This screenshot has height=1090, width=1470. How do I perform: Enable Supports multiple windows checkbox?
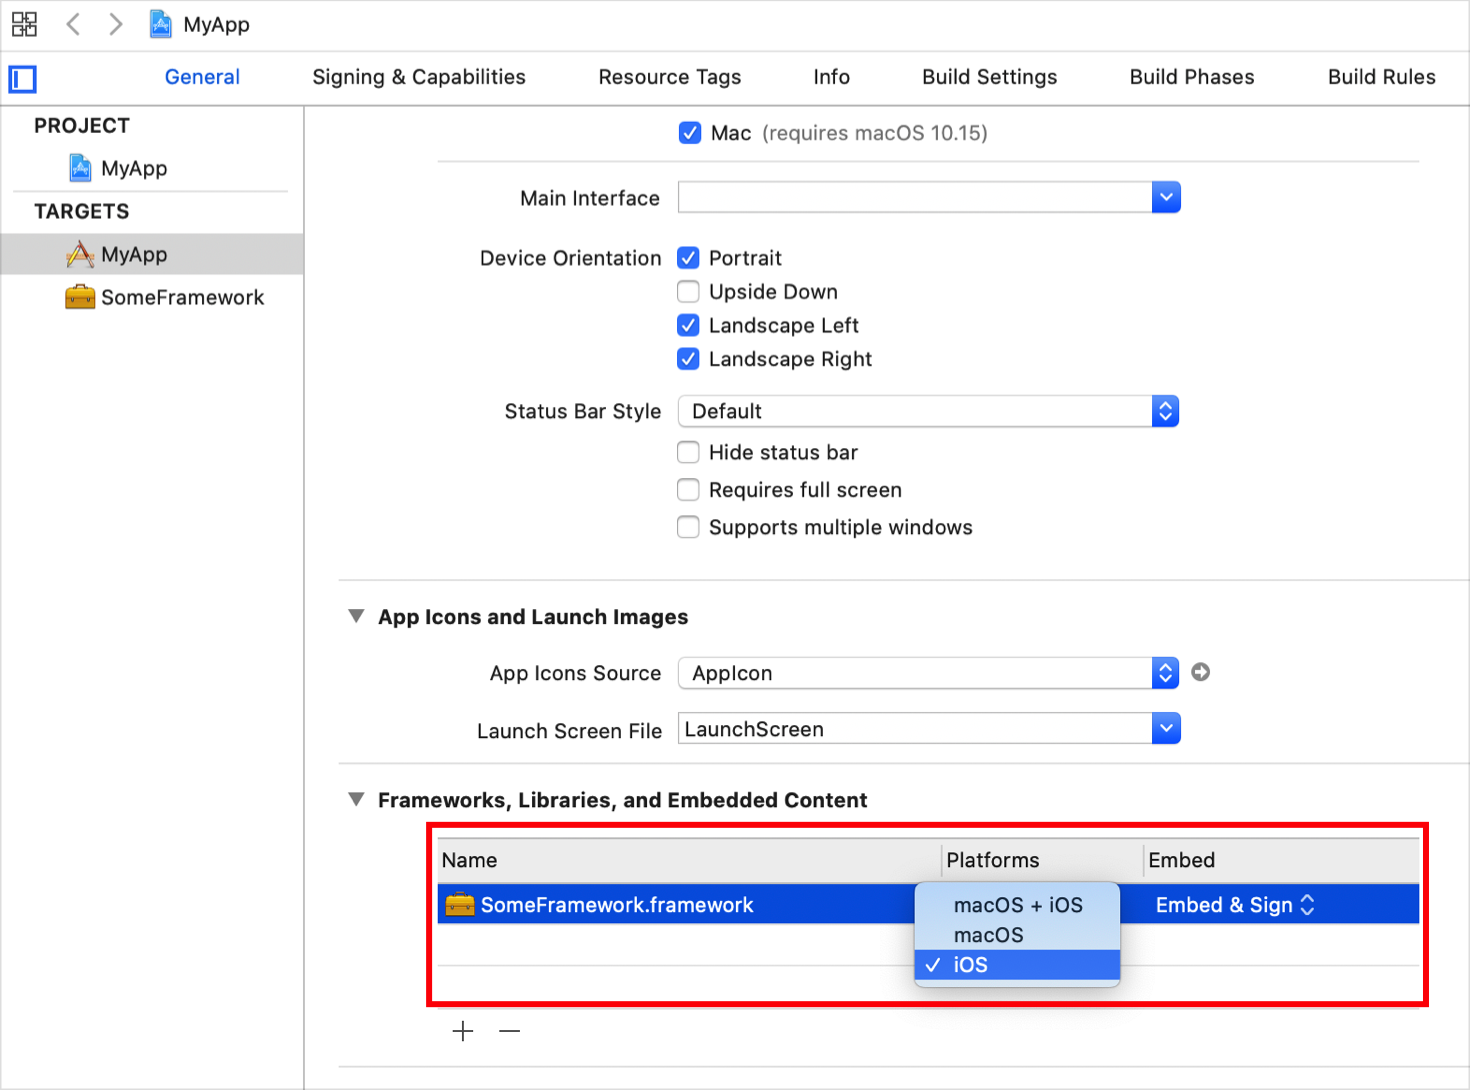pos(688,527)
